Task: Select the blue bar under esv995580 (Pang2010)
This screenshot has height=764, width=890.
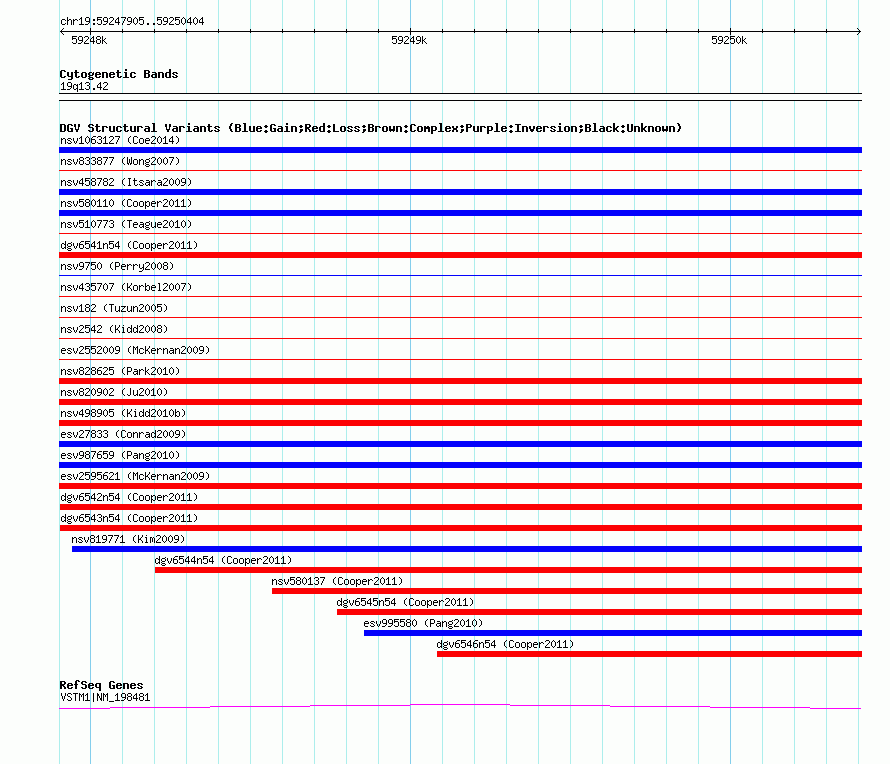Action: pyautogui.click(x=612, y=633)
